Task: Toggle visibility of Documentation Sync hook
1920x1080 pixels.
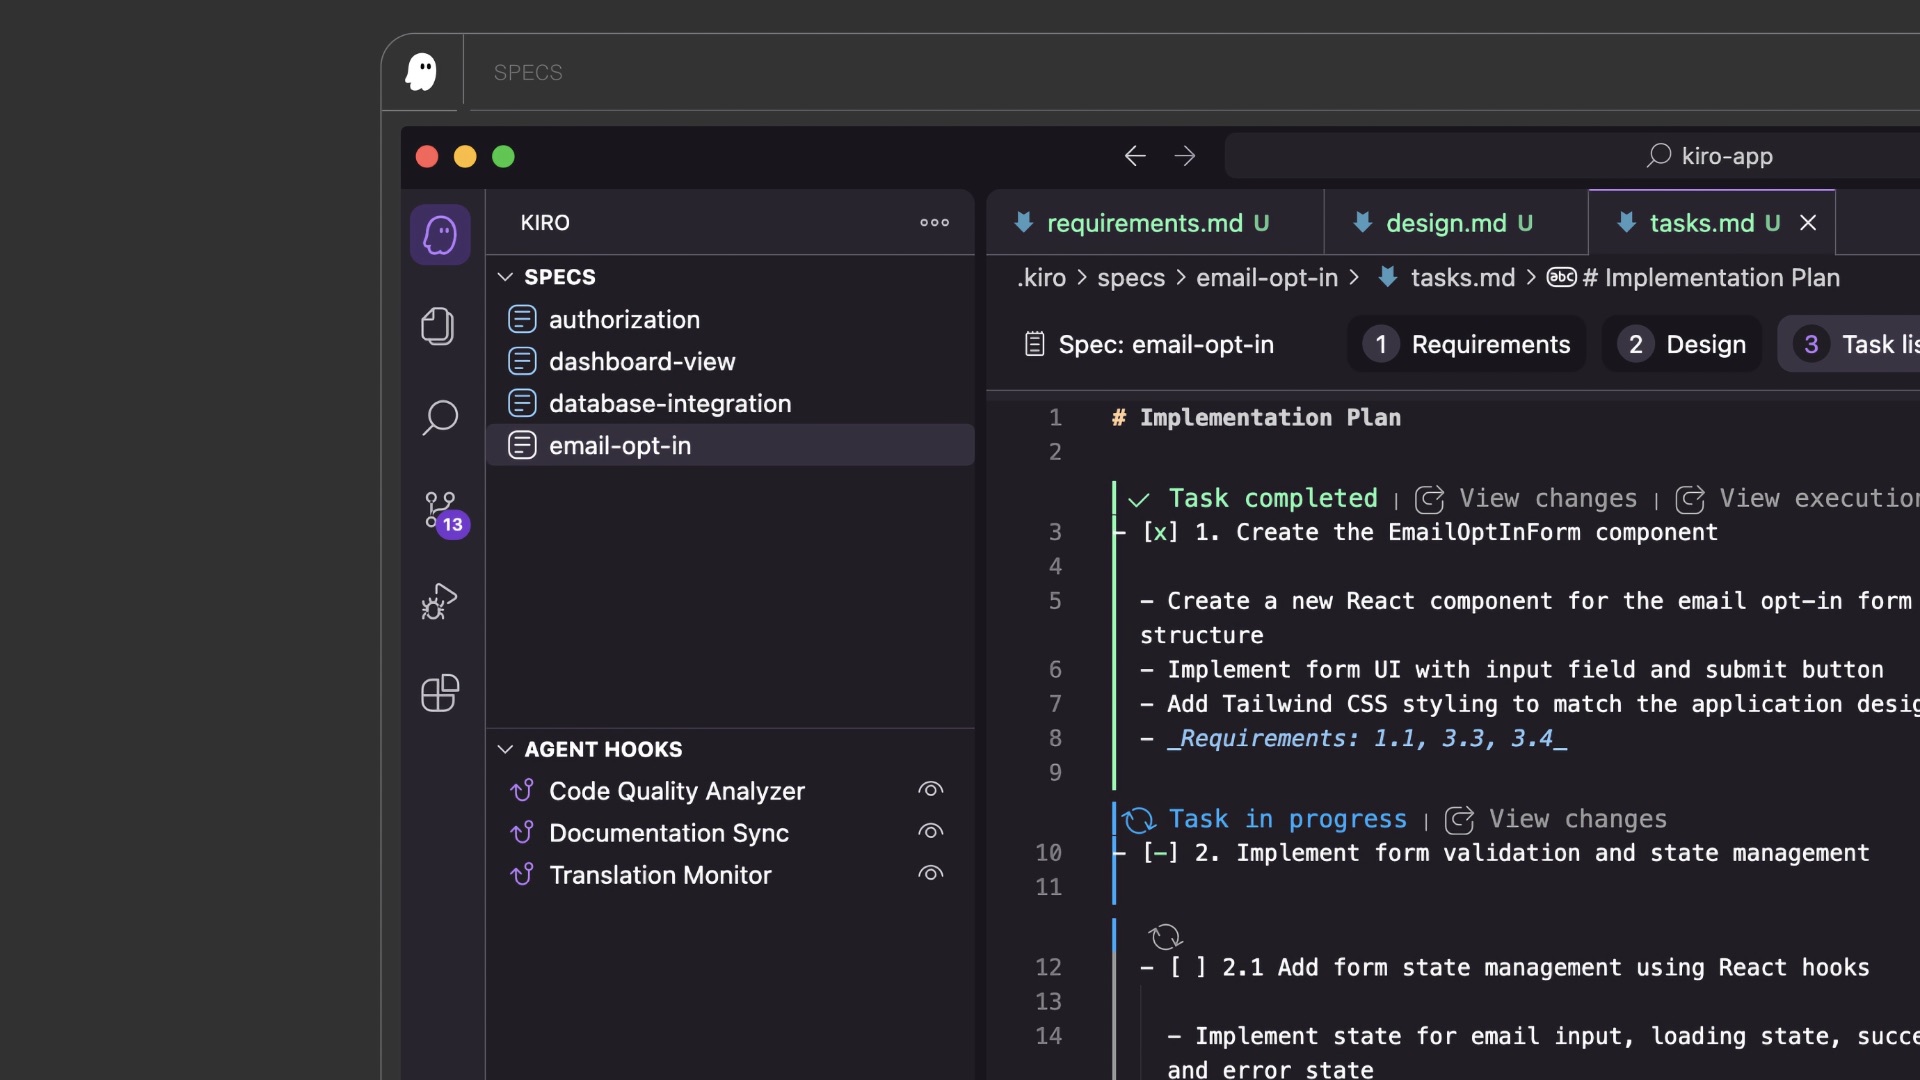Action: [x=930, y=832]
